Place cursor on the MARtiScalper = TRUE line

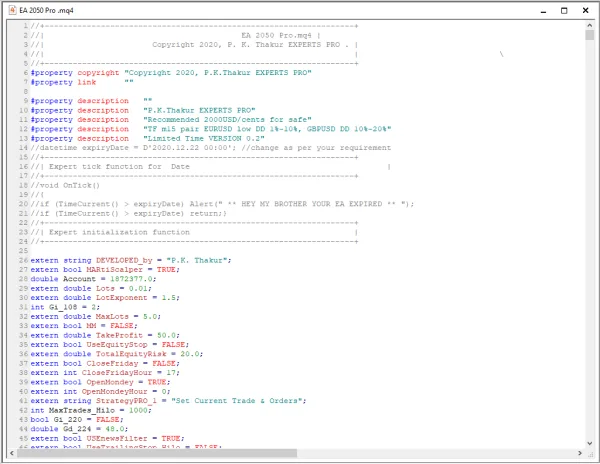click(x=104, y=270)
